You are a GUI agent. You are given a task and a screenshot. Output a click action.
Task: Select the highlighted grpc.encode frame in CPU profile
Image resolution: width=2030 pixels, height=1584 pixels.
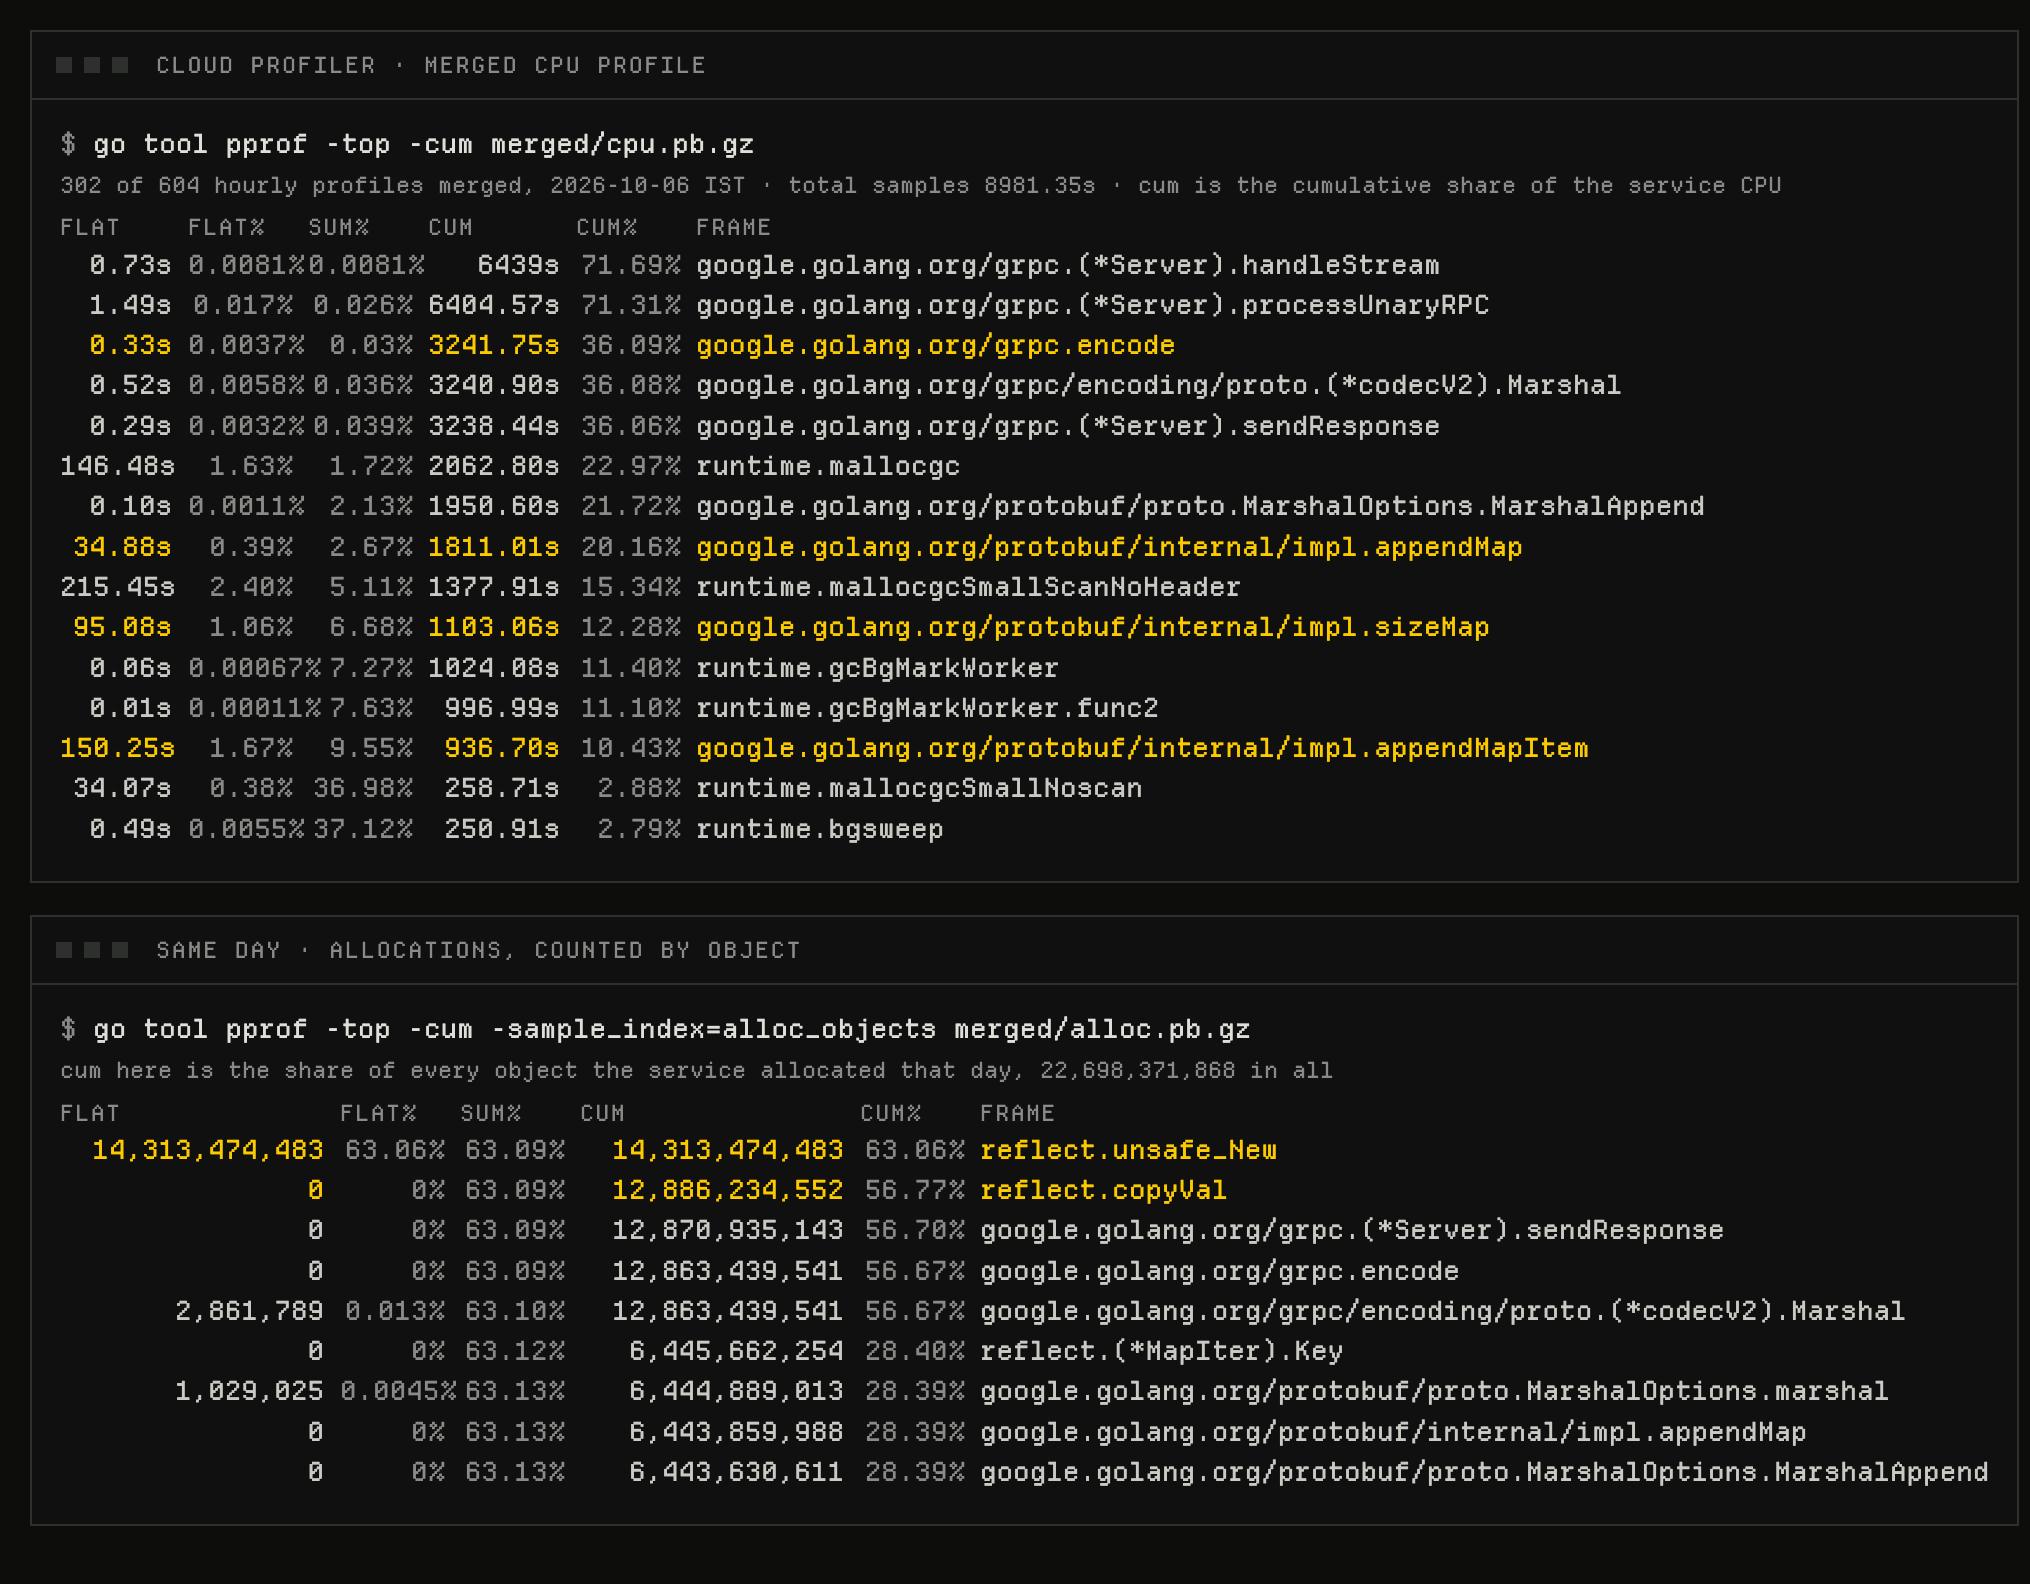(935, 345)
